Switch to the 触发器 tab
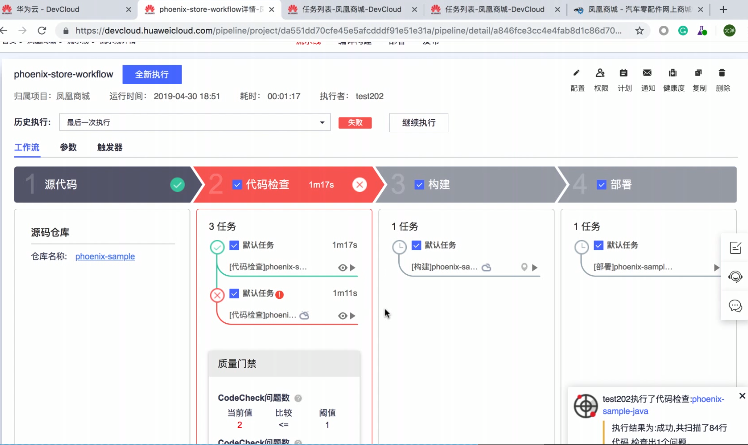748x445 pixels. click(x=110, y=147)
